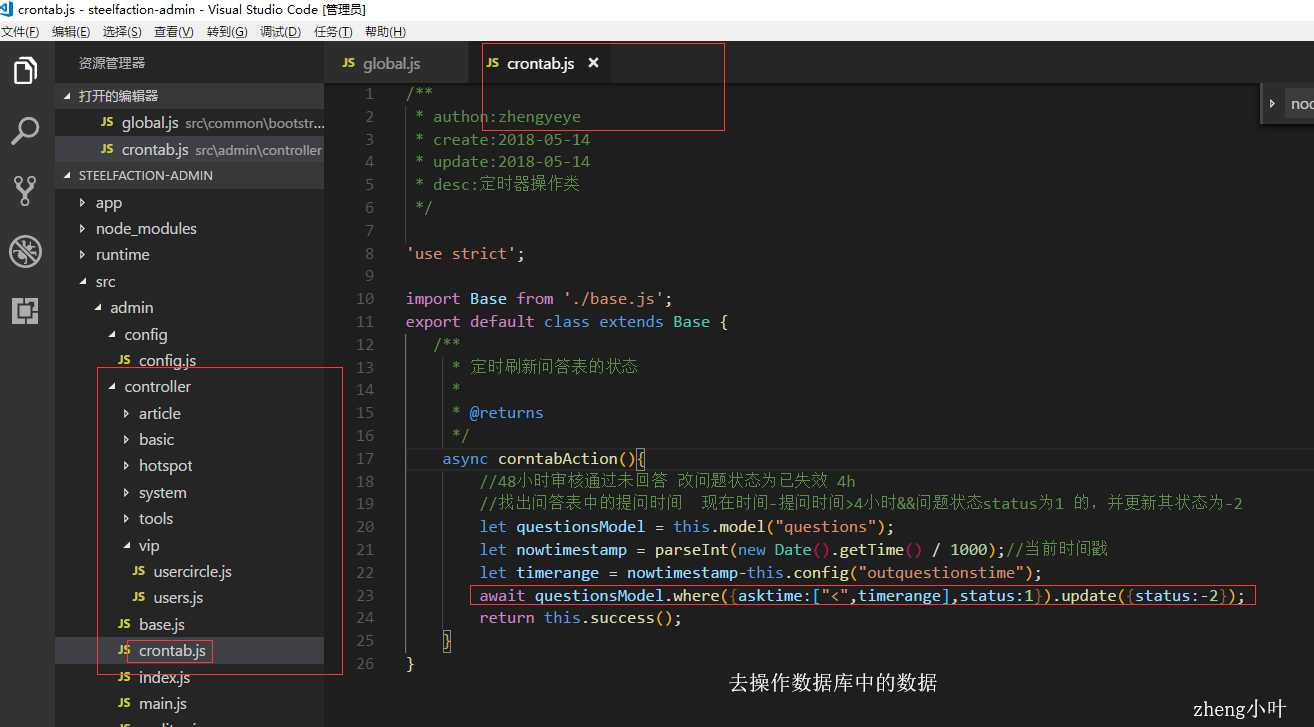Click the 'use strict' statement on line 8
Screen dimensions: 1314x727
click(x=465, y=254)
